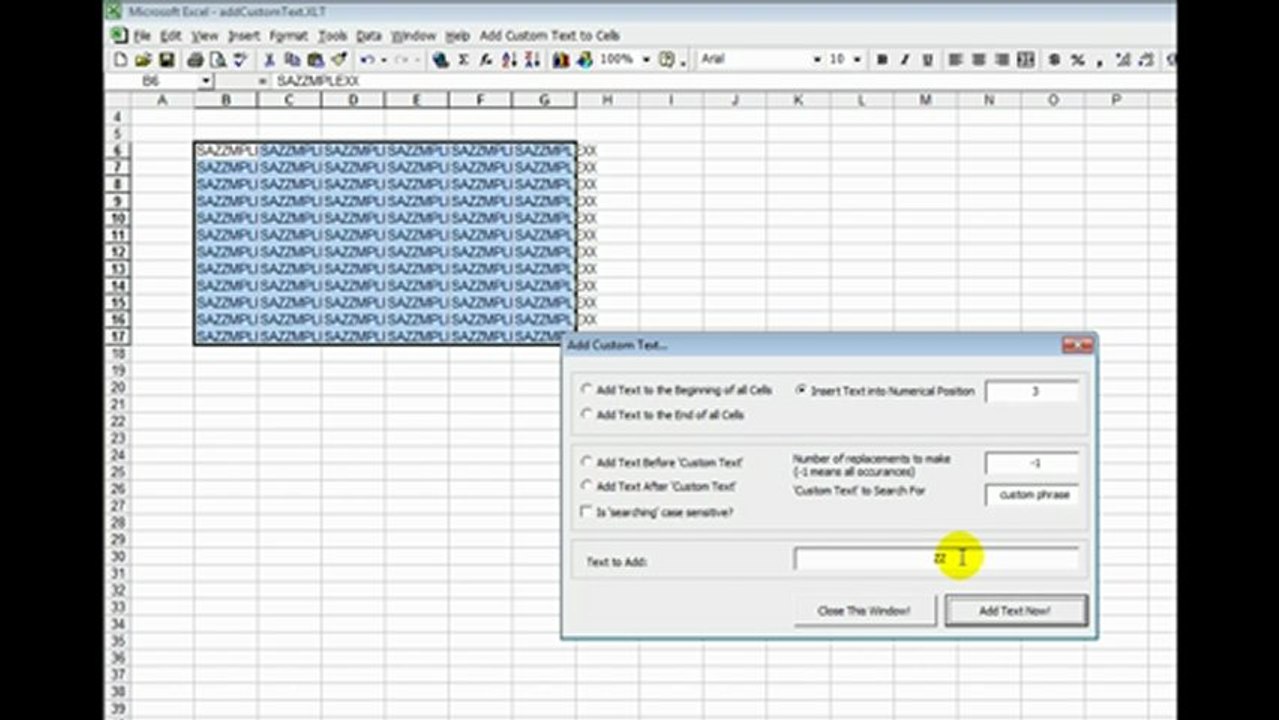Click the Cut scissors icon
Viewport: 1279px width, 720px height.
pos(269,60)
